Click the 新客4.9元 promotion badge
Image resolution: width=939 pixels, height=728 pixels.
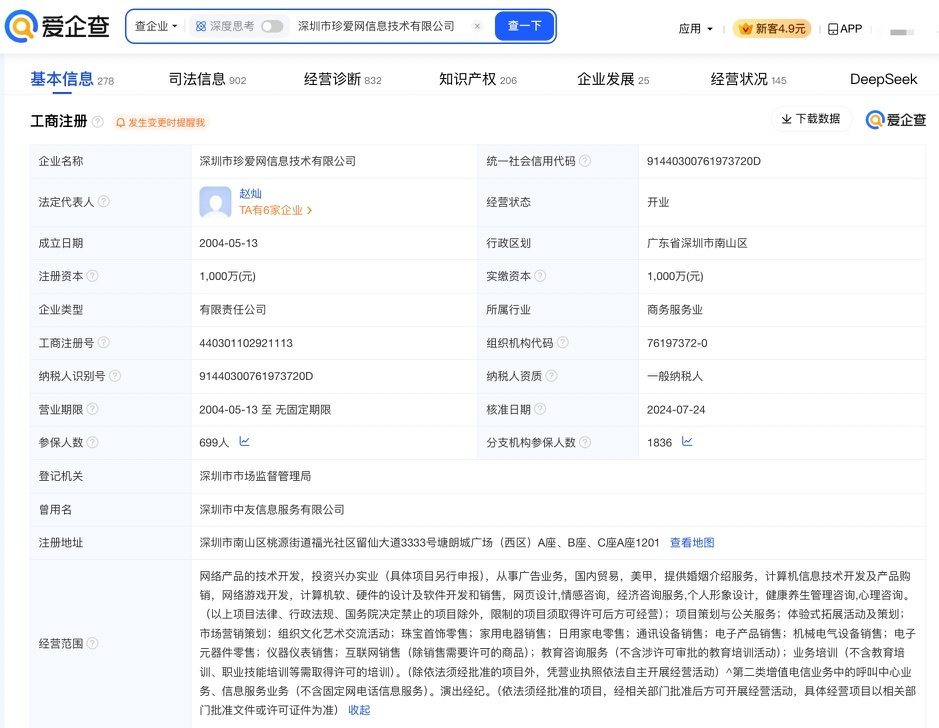pos(772,29)
